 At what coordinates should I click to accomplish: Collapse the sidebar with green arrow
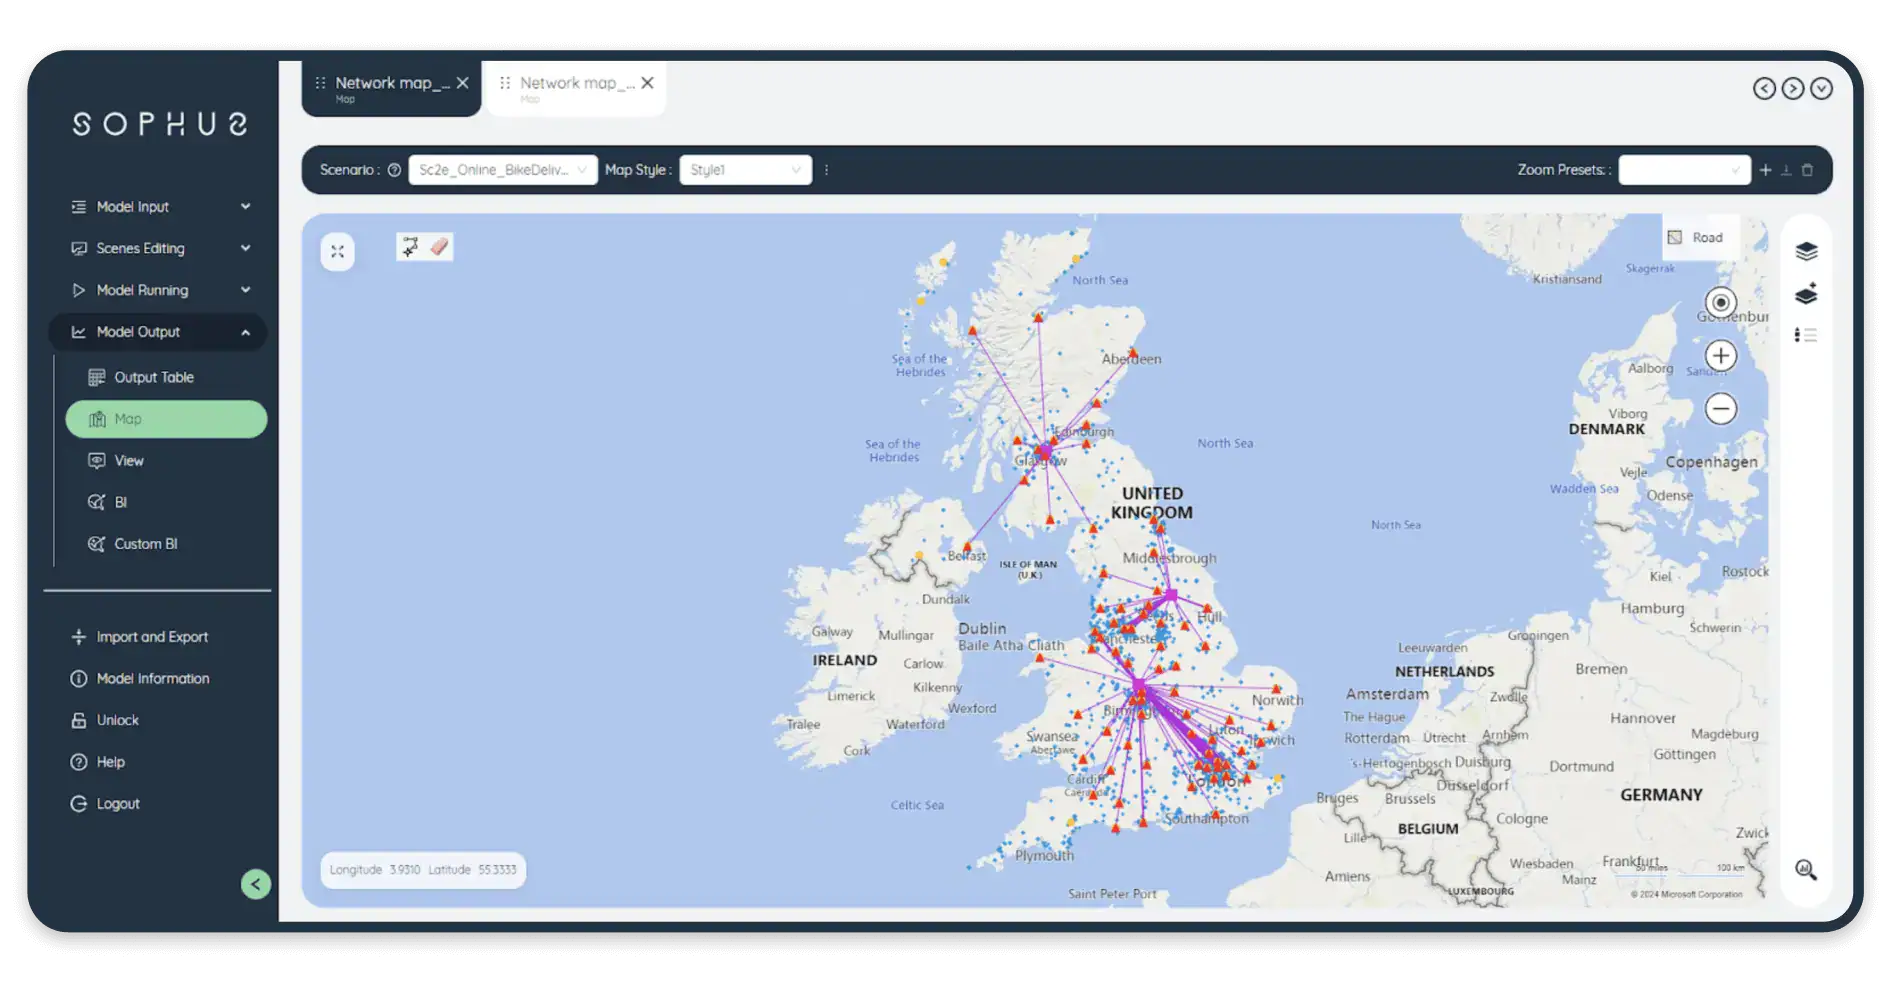(x=256, y=884)
